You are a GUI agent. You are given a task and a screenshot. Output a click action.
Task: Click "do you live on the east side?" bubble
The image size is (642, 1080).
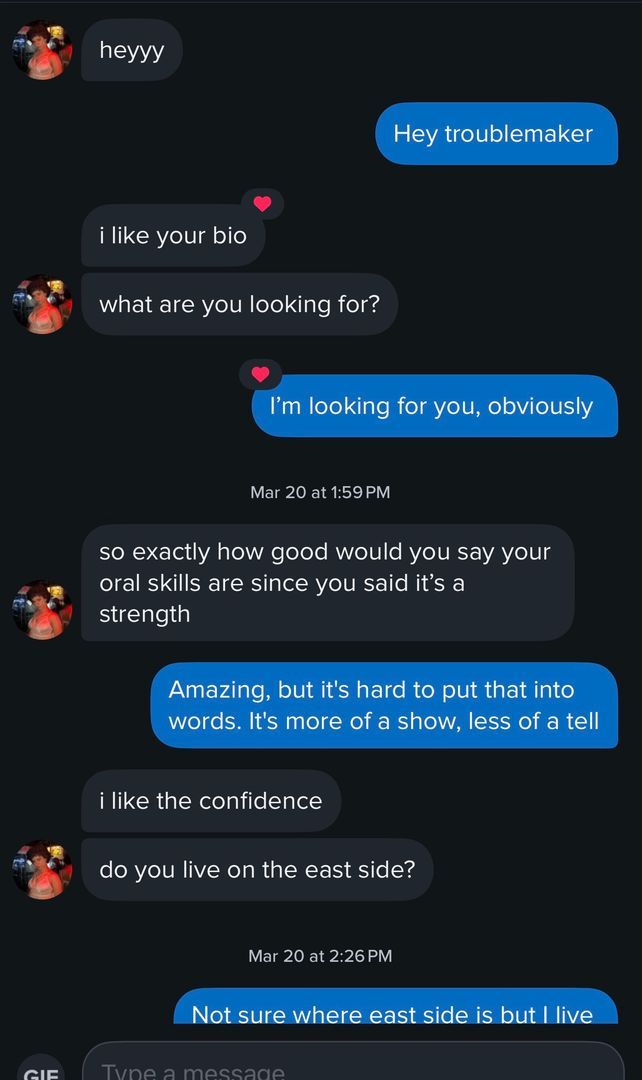tap(256, 869)
